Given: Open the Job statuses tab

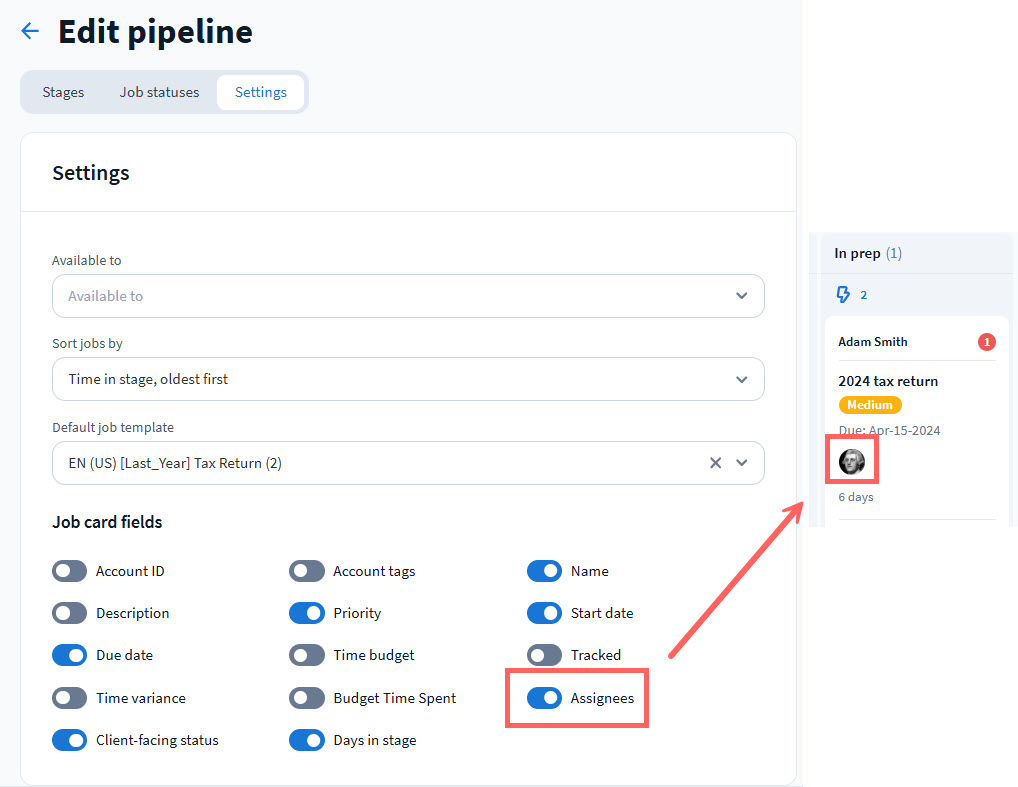Looking at the screenshot, I should 159,92.
